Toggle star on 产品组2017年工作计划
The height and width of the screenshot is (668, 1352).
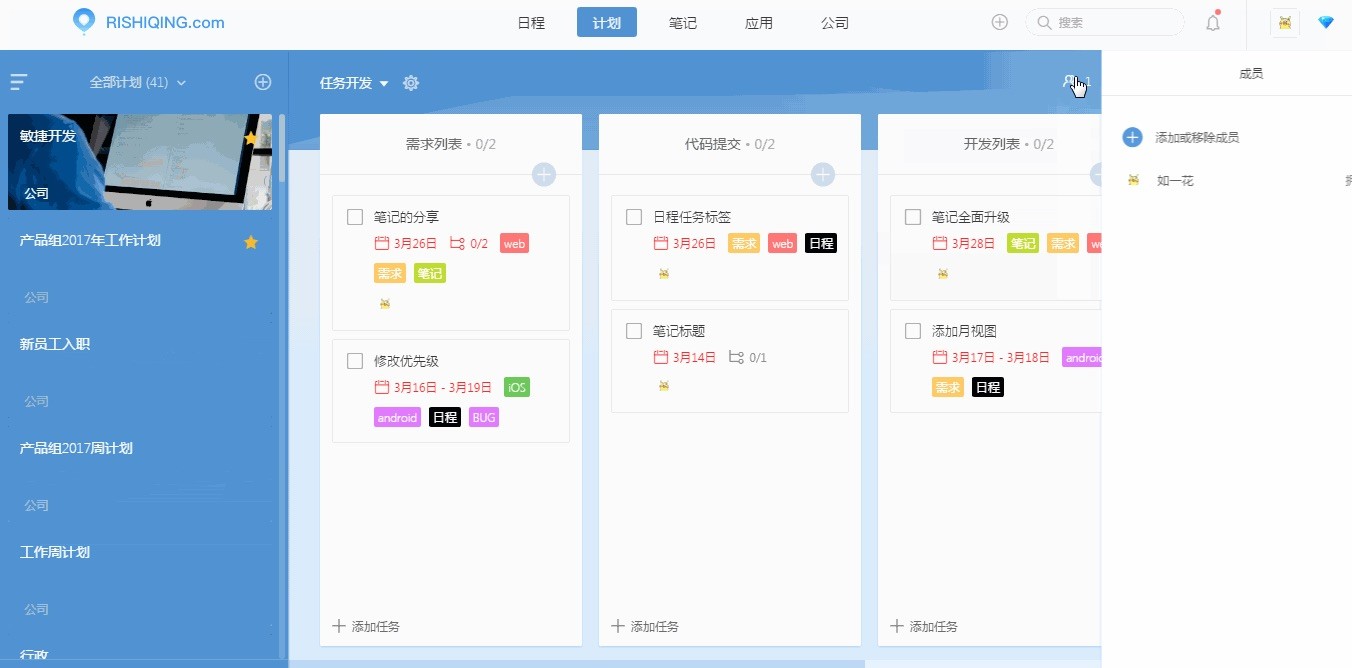click(x=251, y=242)
